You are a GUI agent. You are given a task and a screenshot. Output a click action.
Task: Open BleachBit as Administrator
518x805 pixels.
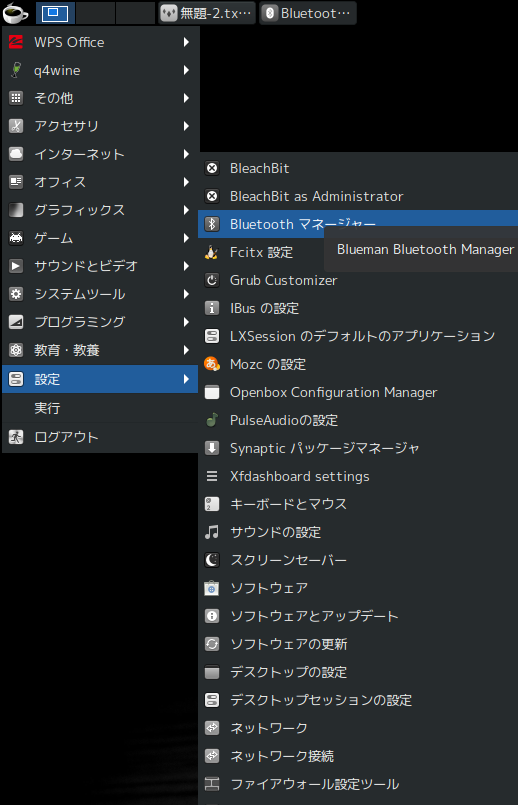coord(358,196)
